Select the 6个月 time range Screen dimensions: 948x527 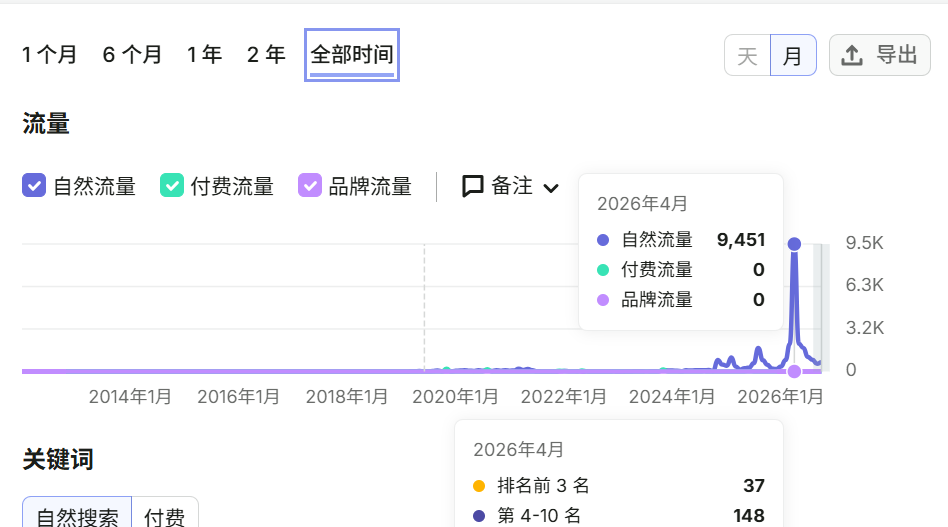[132, 55]
